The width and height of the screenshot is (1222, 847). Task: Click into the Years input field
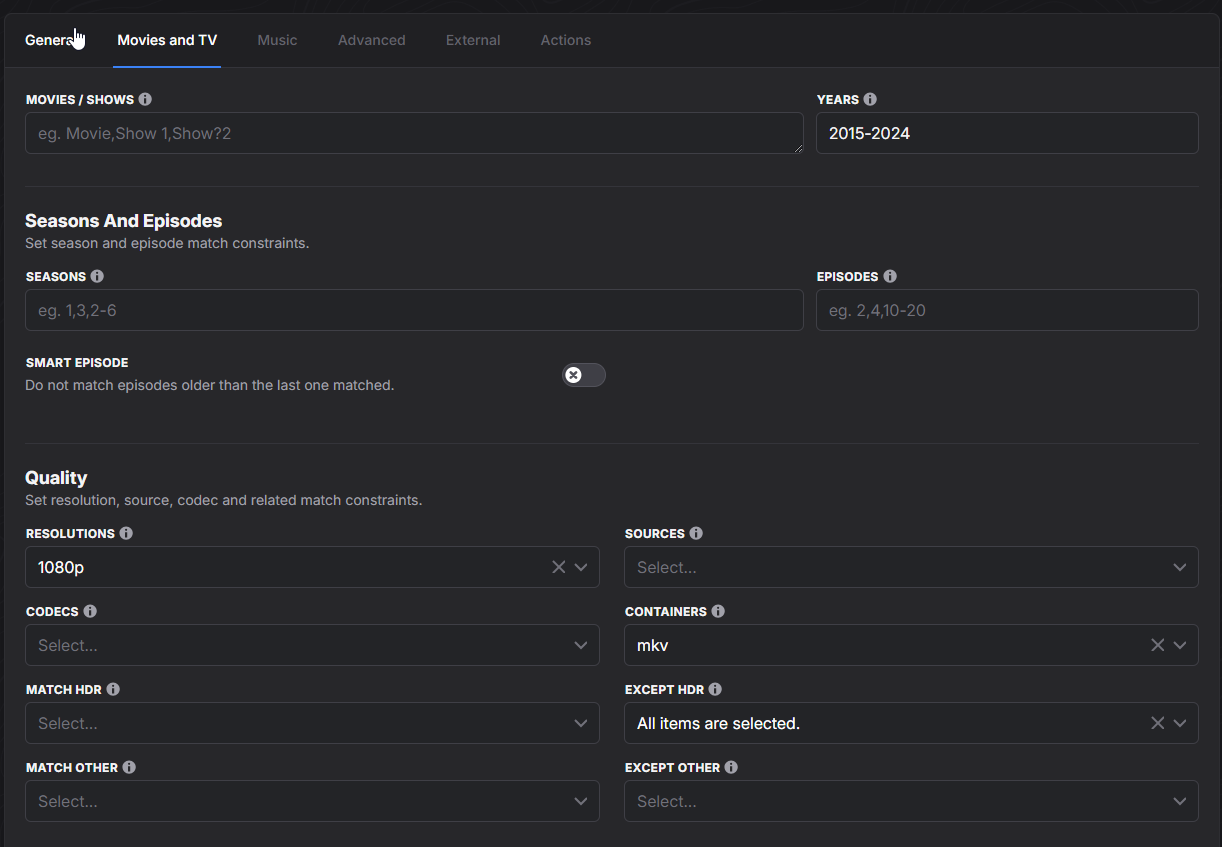point(1006,133)
